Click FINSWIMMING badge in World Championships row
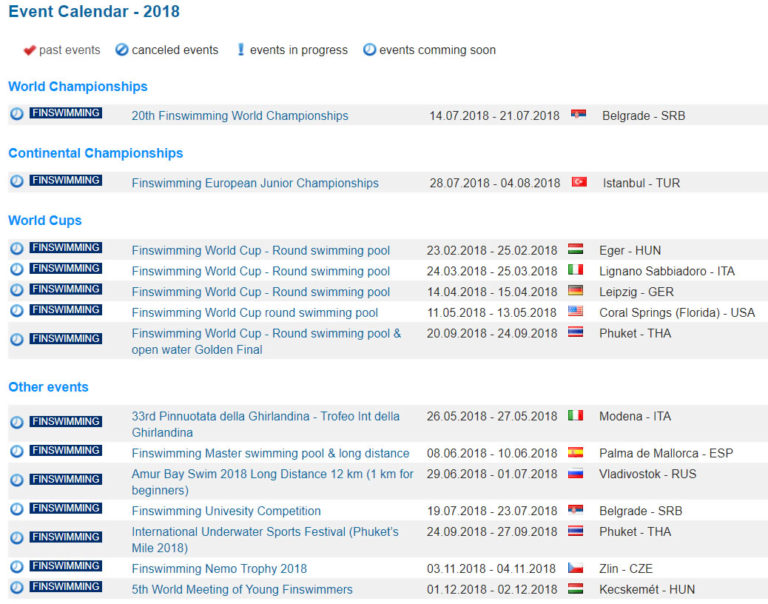This screenshot has height=604, width=768. point(66,113)
